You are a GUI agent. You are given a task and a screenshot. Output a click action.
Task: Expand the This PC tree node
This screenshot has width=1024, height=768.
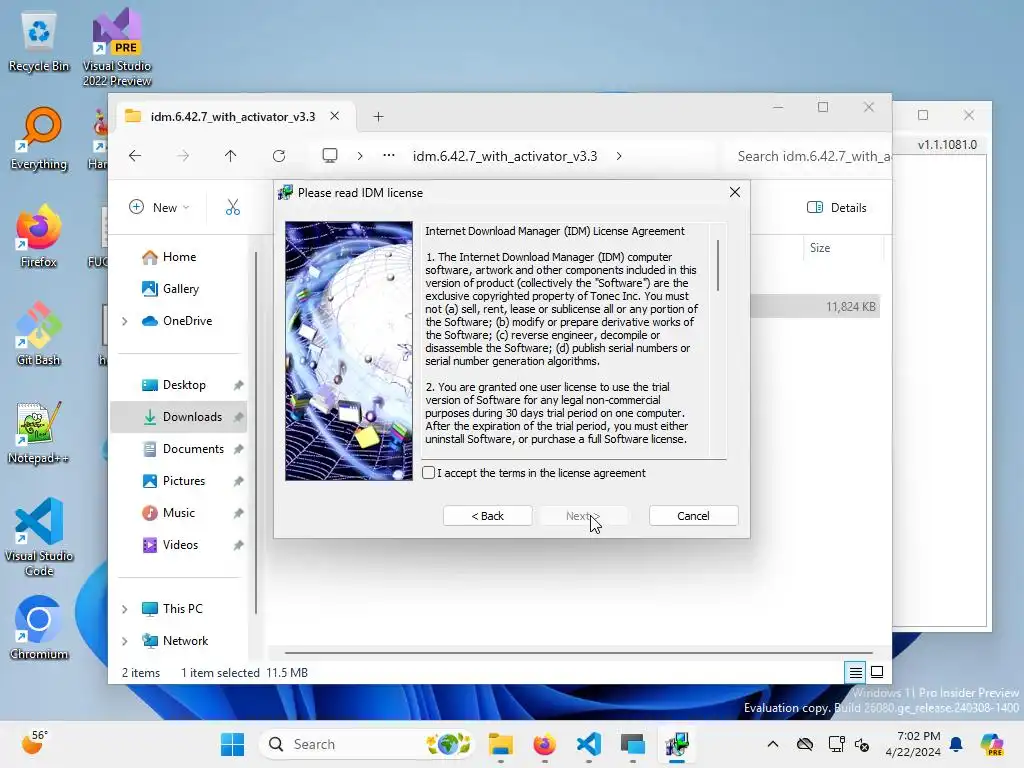pos(125,609)
